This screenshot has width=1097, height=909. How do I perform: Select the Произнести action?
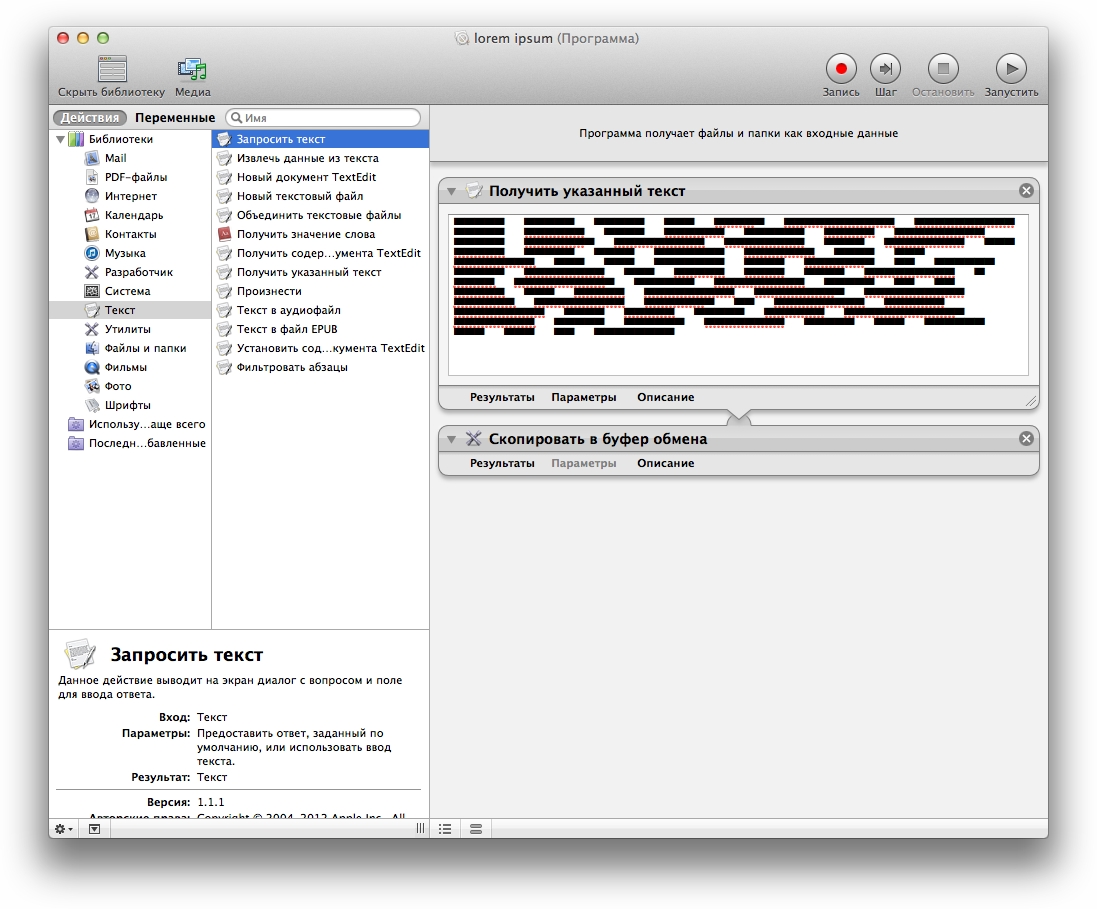pos(320,290)
